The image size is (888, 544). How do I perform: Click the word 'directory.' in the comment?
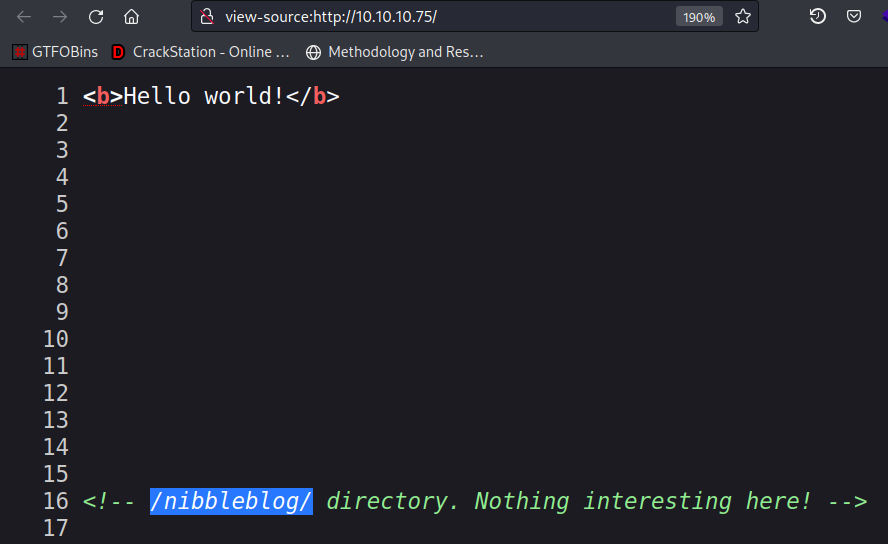pos(392,502)
